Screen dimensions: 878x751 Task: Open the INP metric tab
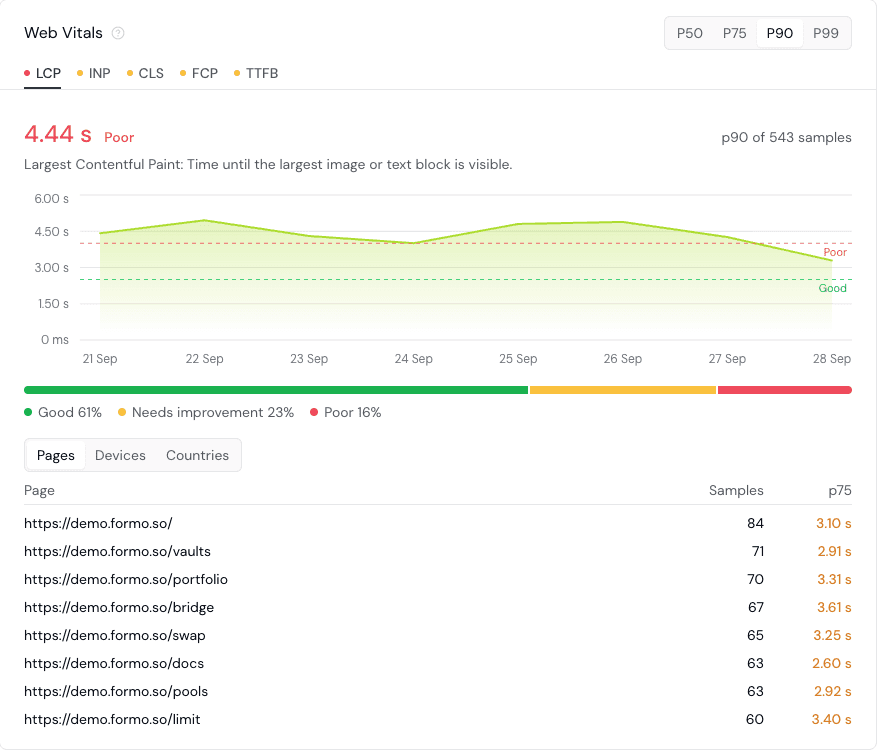[94, 73]
